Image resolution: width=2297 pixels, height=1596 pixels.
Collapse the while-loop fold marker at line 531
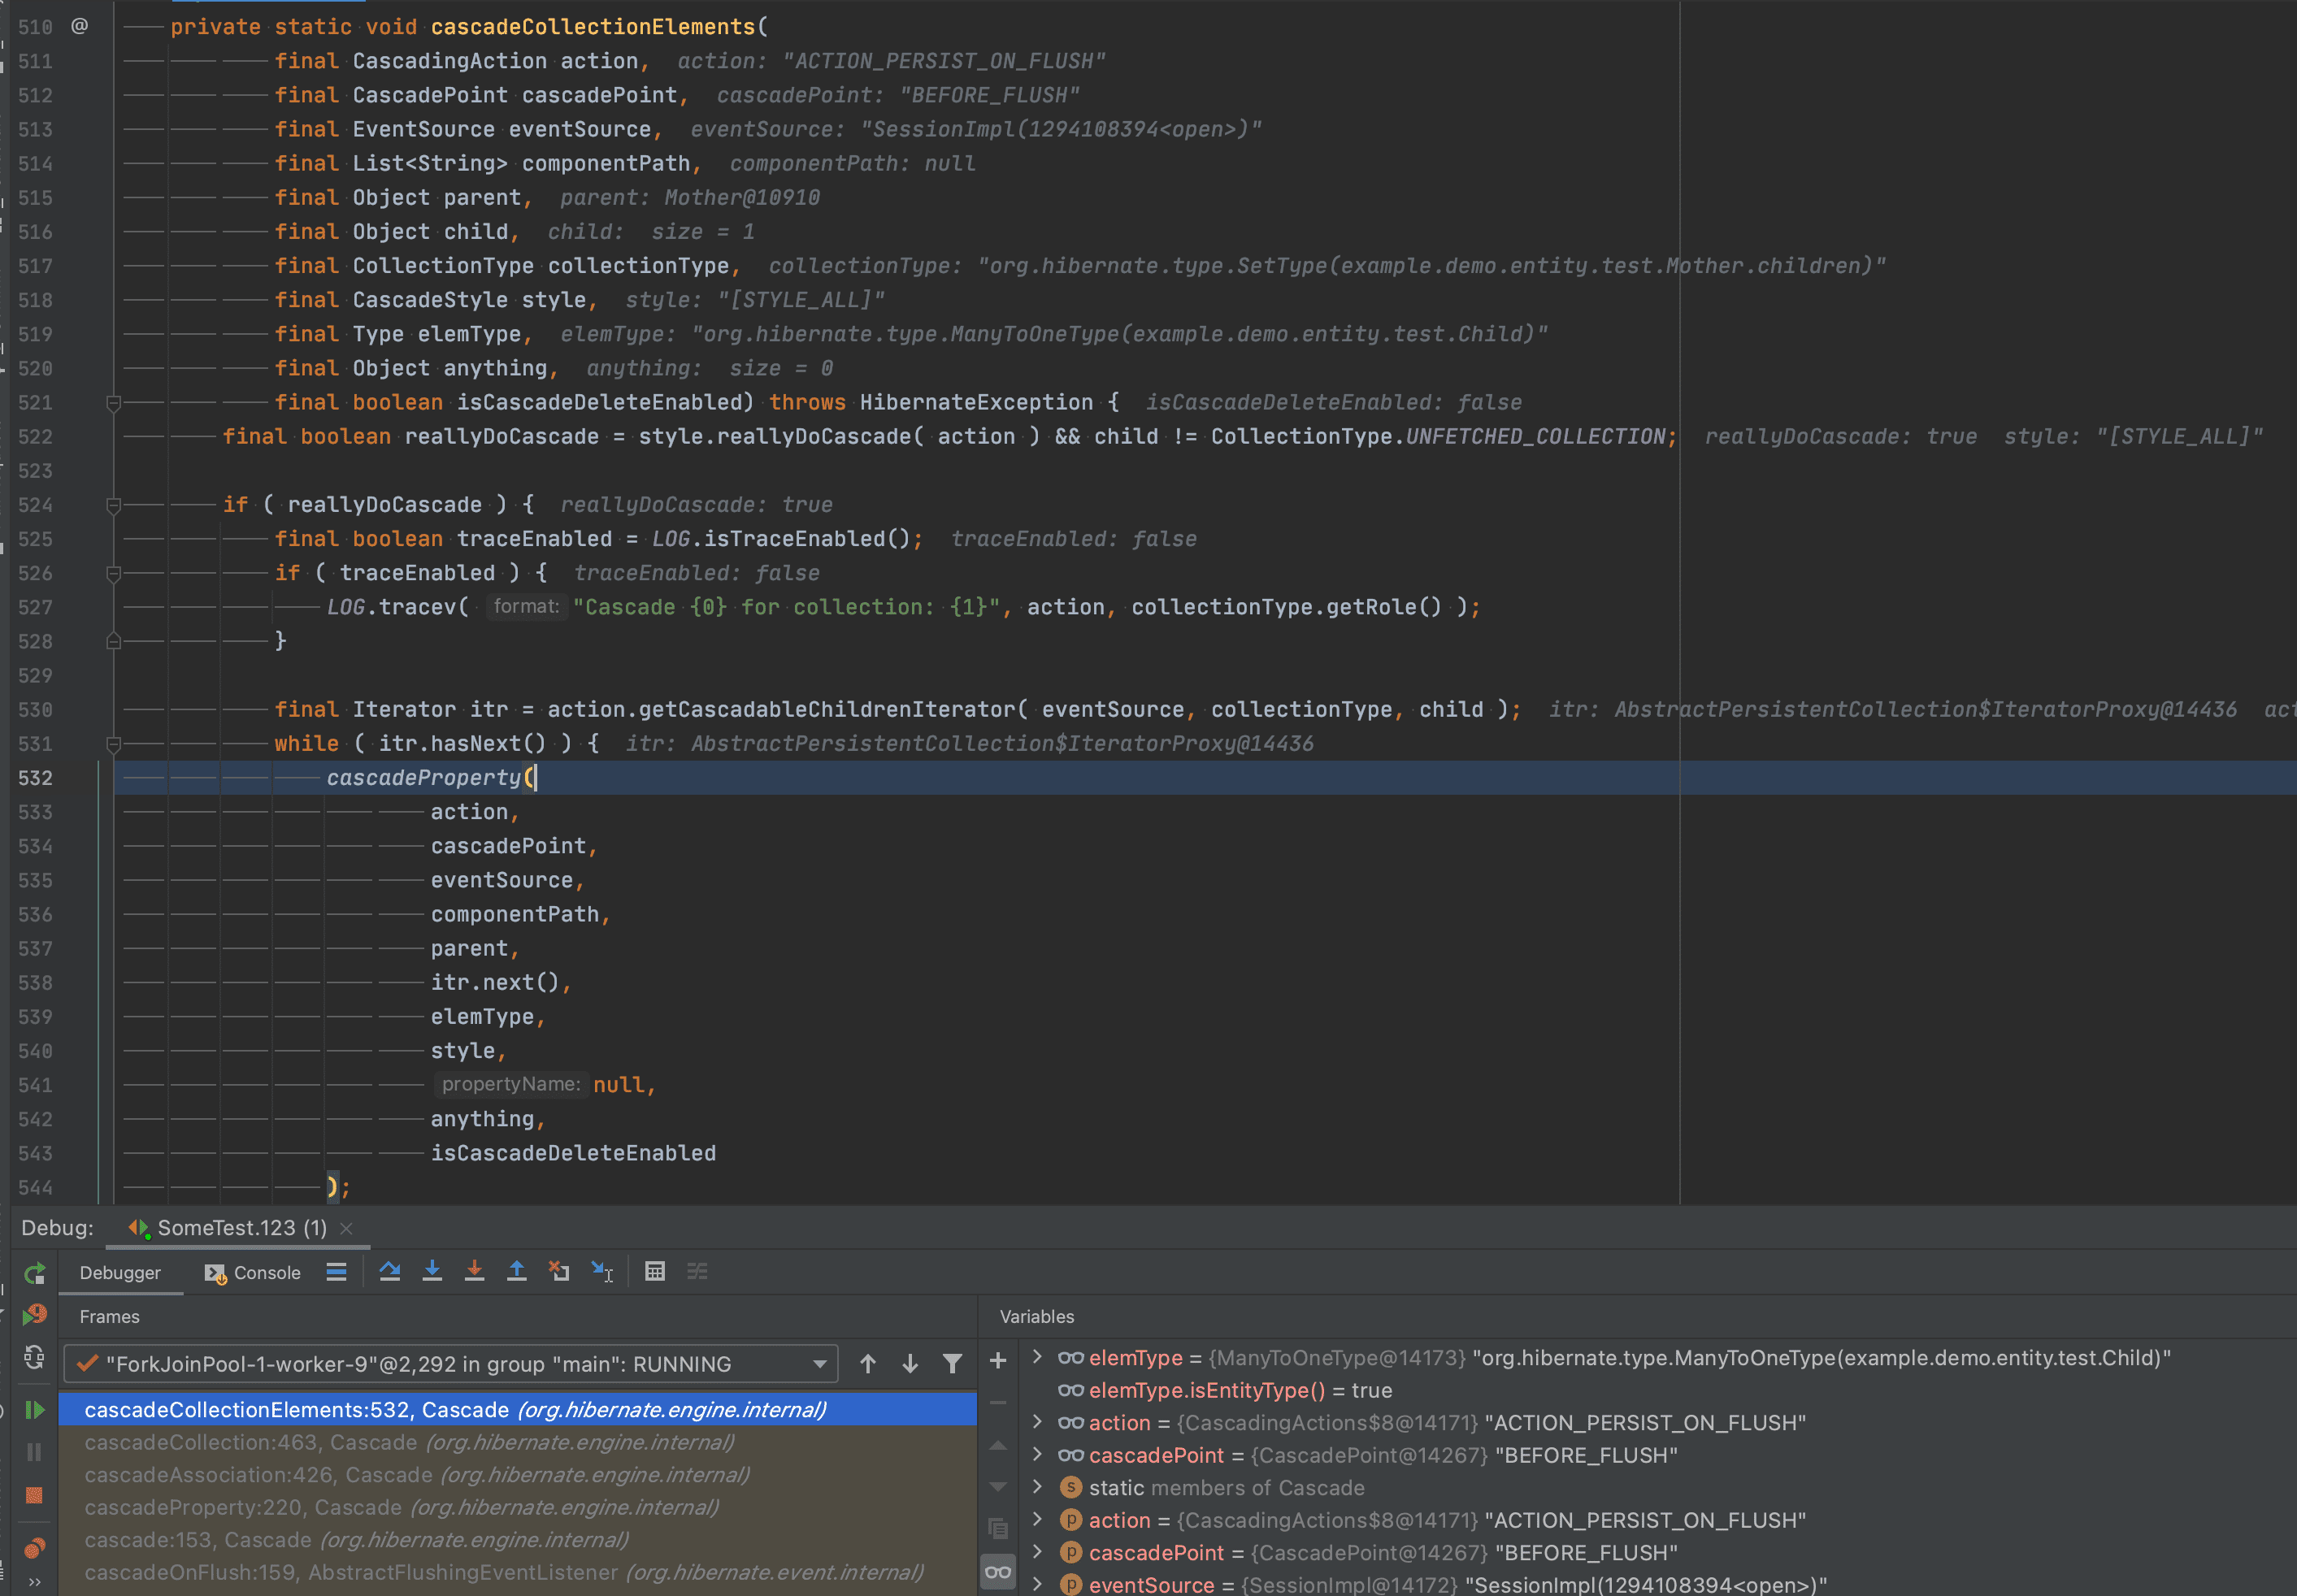coord(114,744)
